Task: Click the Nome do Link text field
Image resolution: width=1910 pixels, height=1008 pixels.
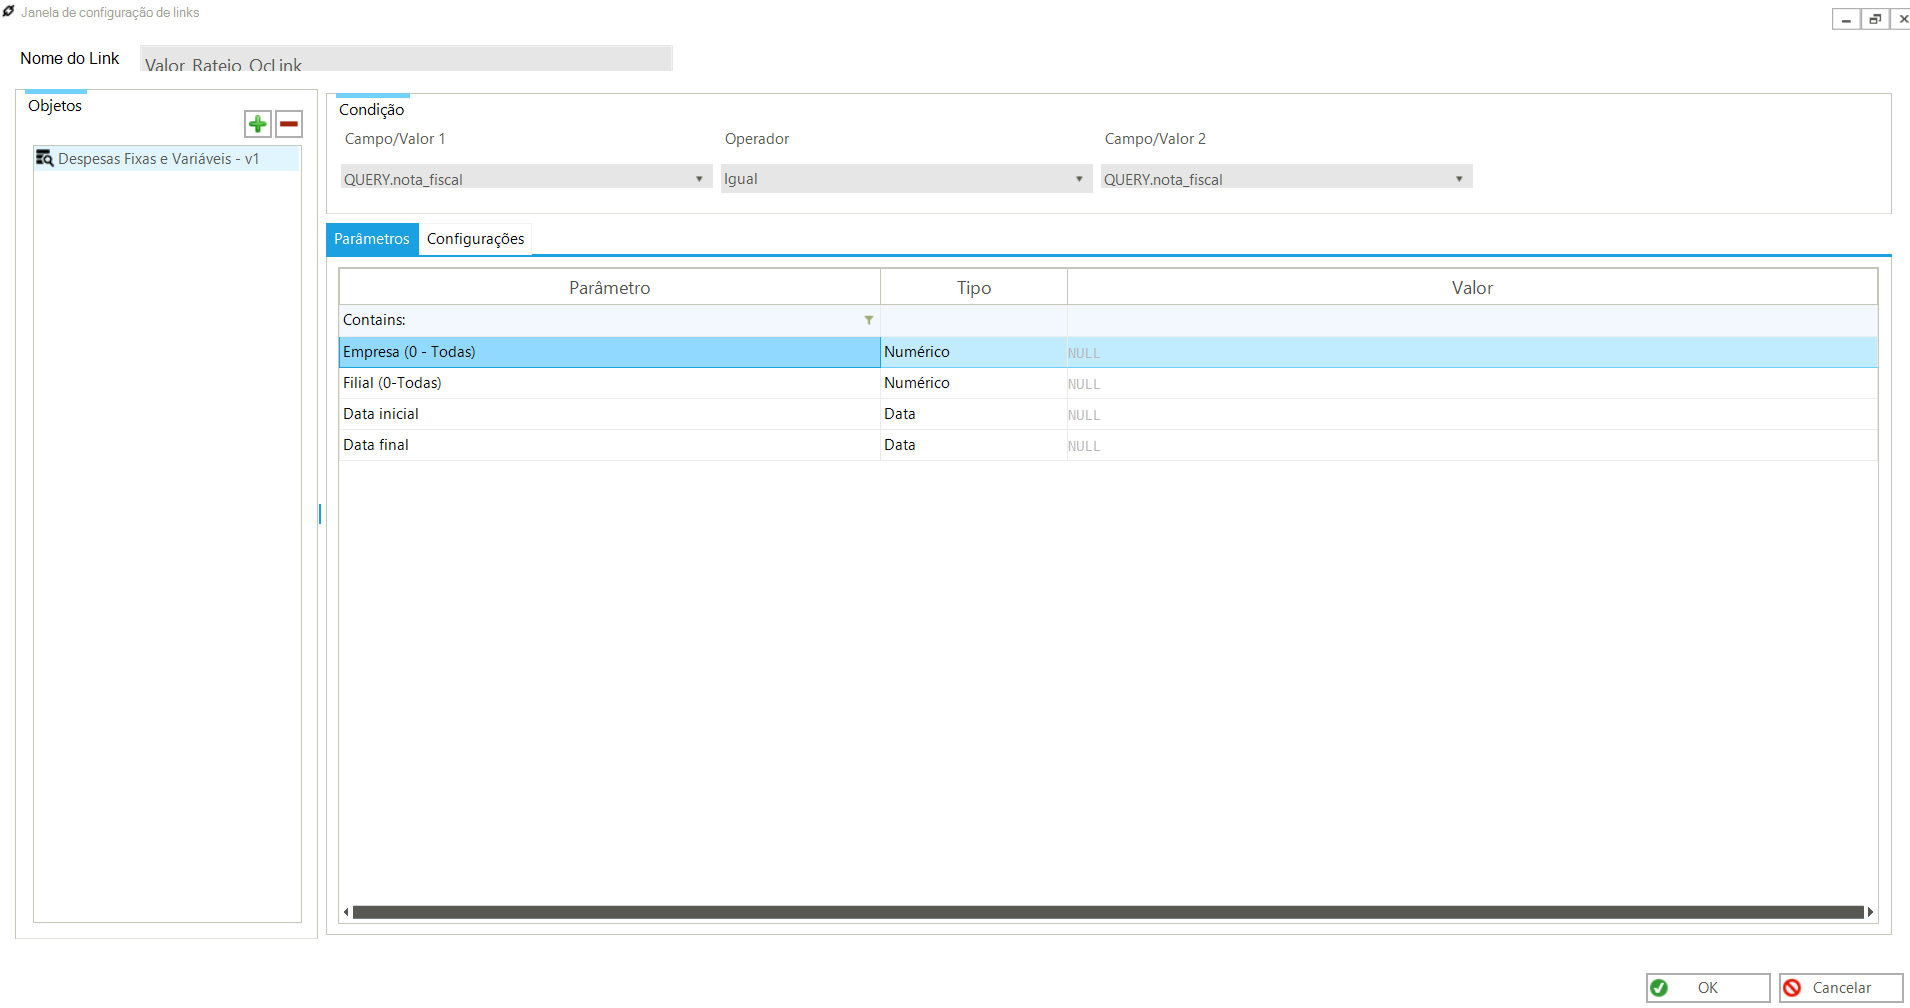Action: tap(406, 60)
